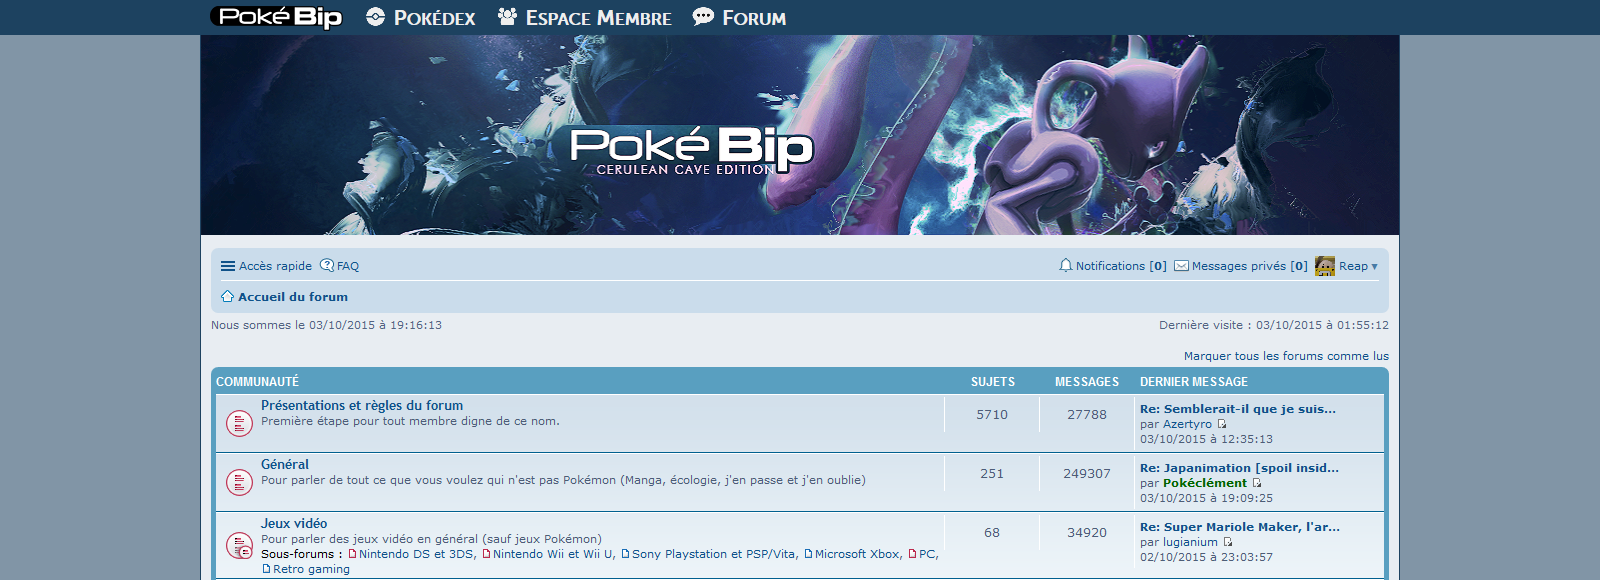Click the notifications bell icon
Viewport: 1600px width, 580px height.
pyautogui.click(x=1066, y=266)
